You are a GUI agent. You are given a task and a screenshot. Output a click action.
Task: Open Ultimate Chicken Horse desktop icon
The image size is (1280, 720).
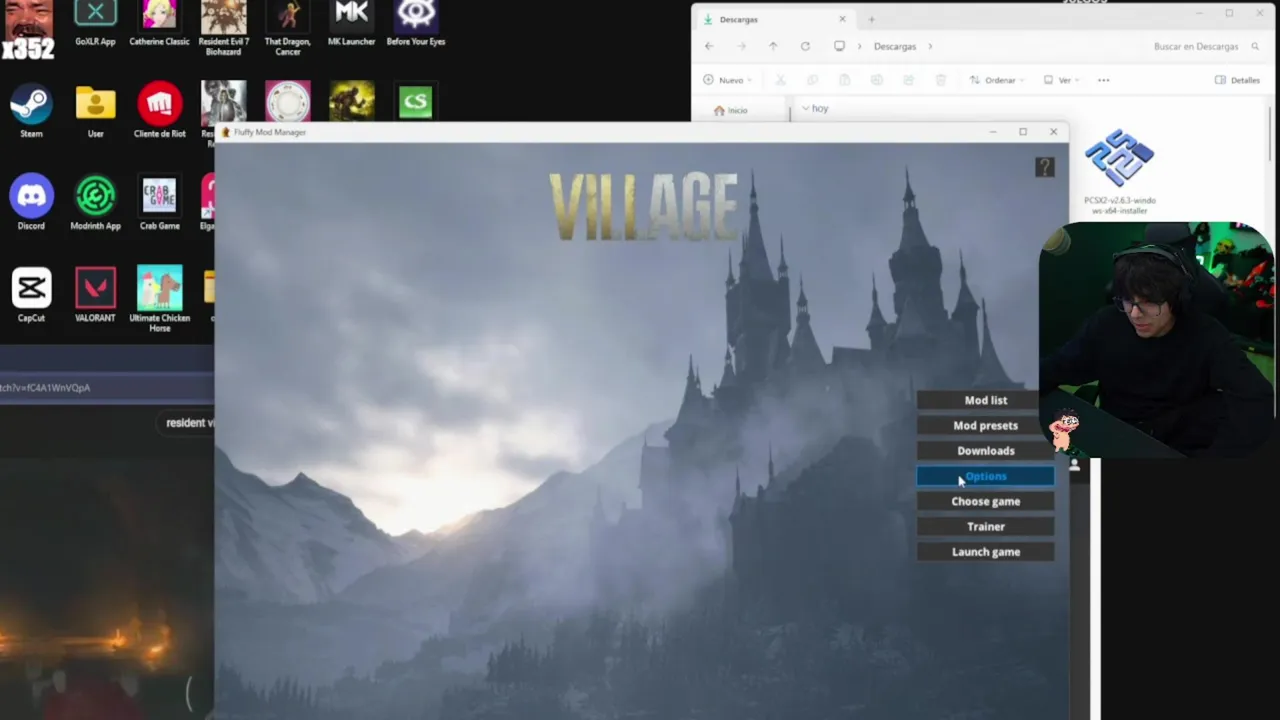159,299
